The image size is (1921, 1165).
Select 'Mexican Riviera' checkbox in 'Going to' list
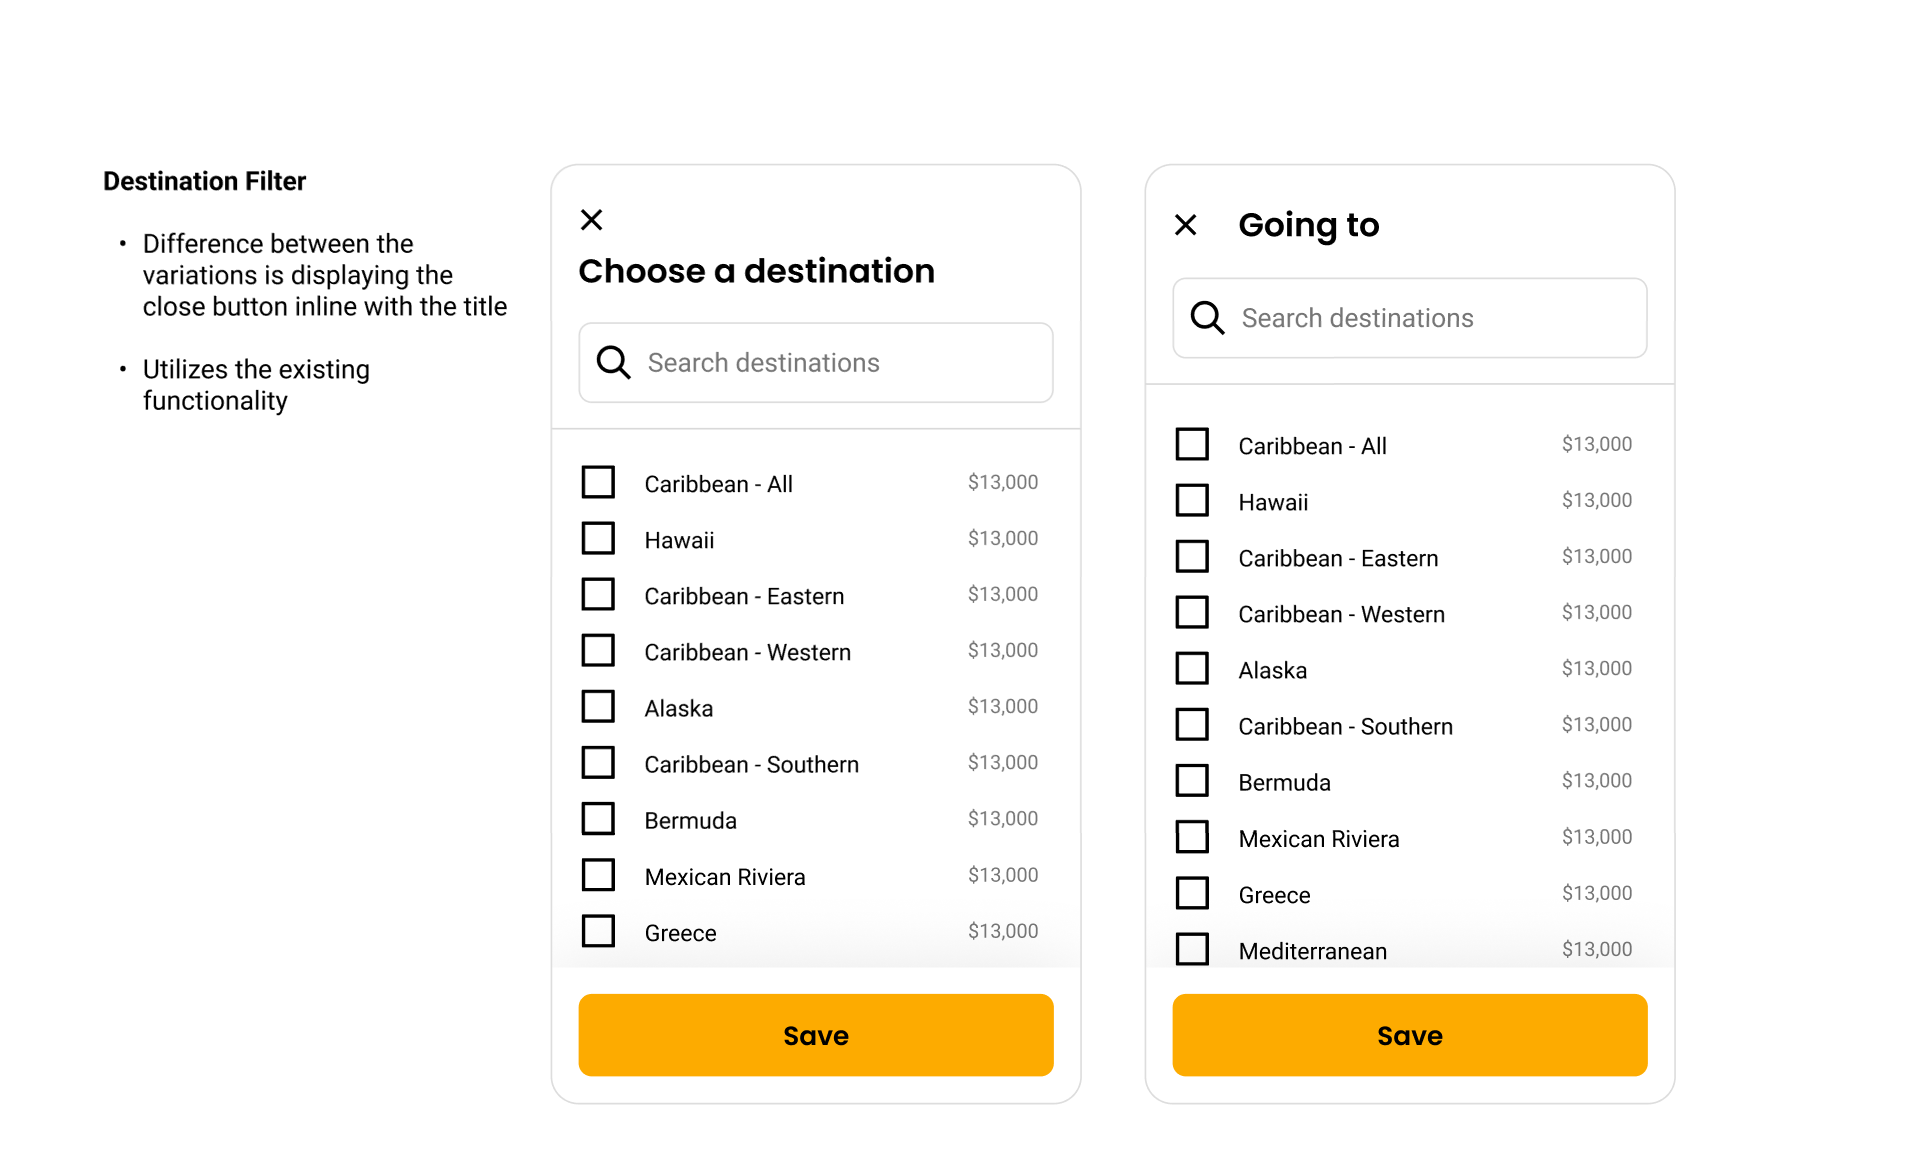pyautogui.click(x=1192, y=837)
